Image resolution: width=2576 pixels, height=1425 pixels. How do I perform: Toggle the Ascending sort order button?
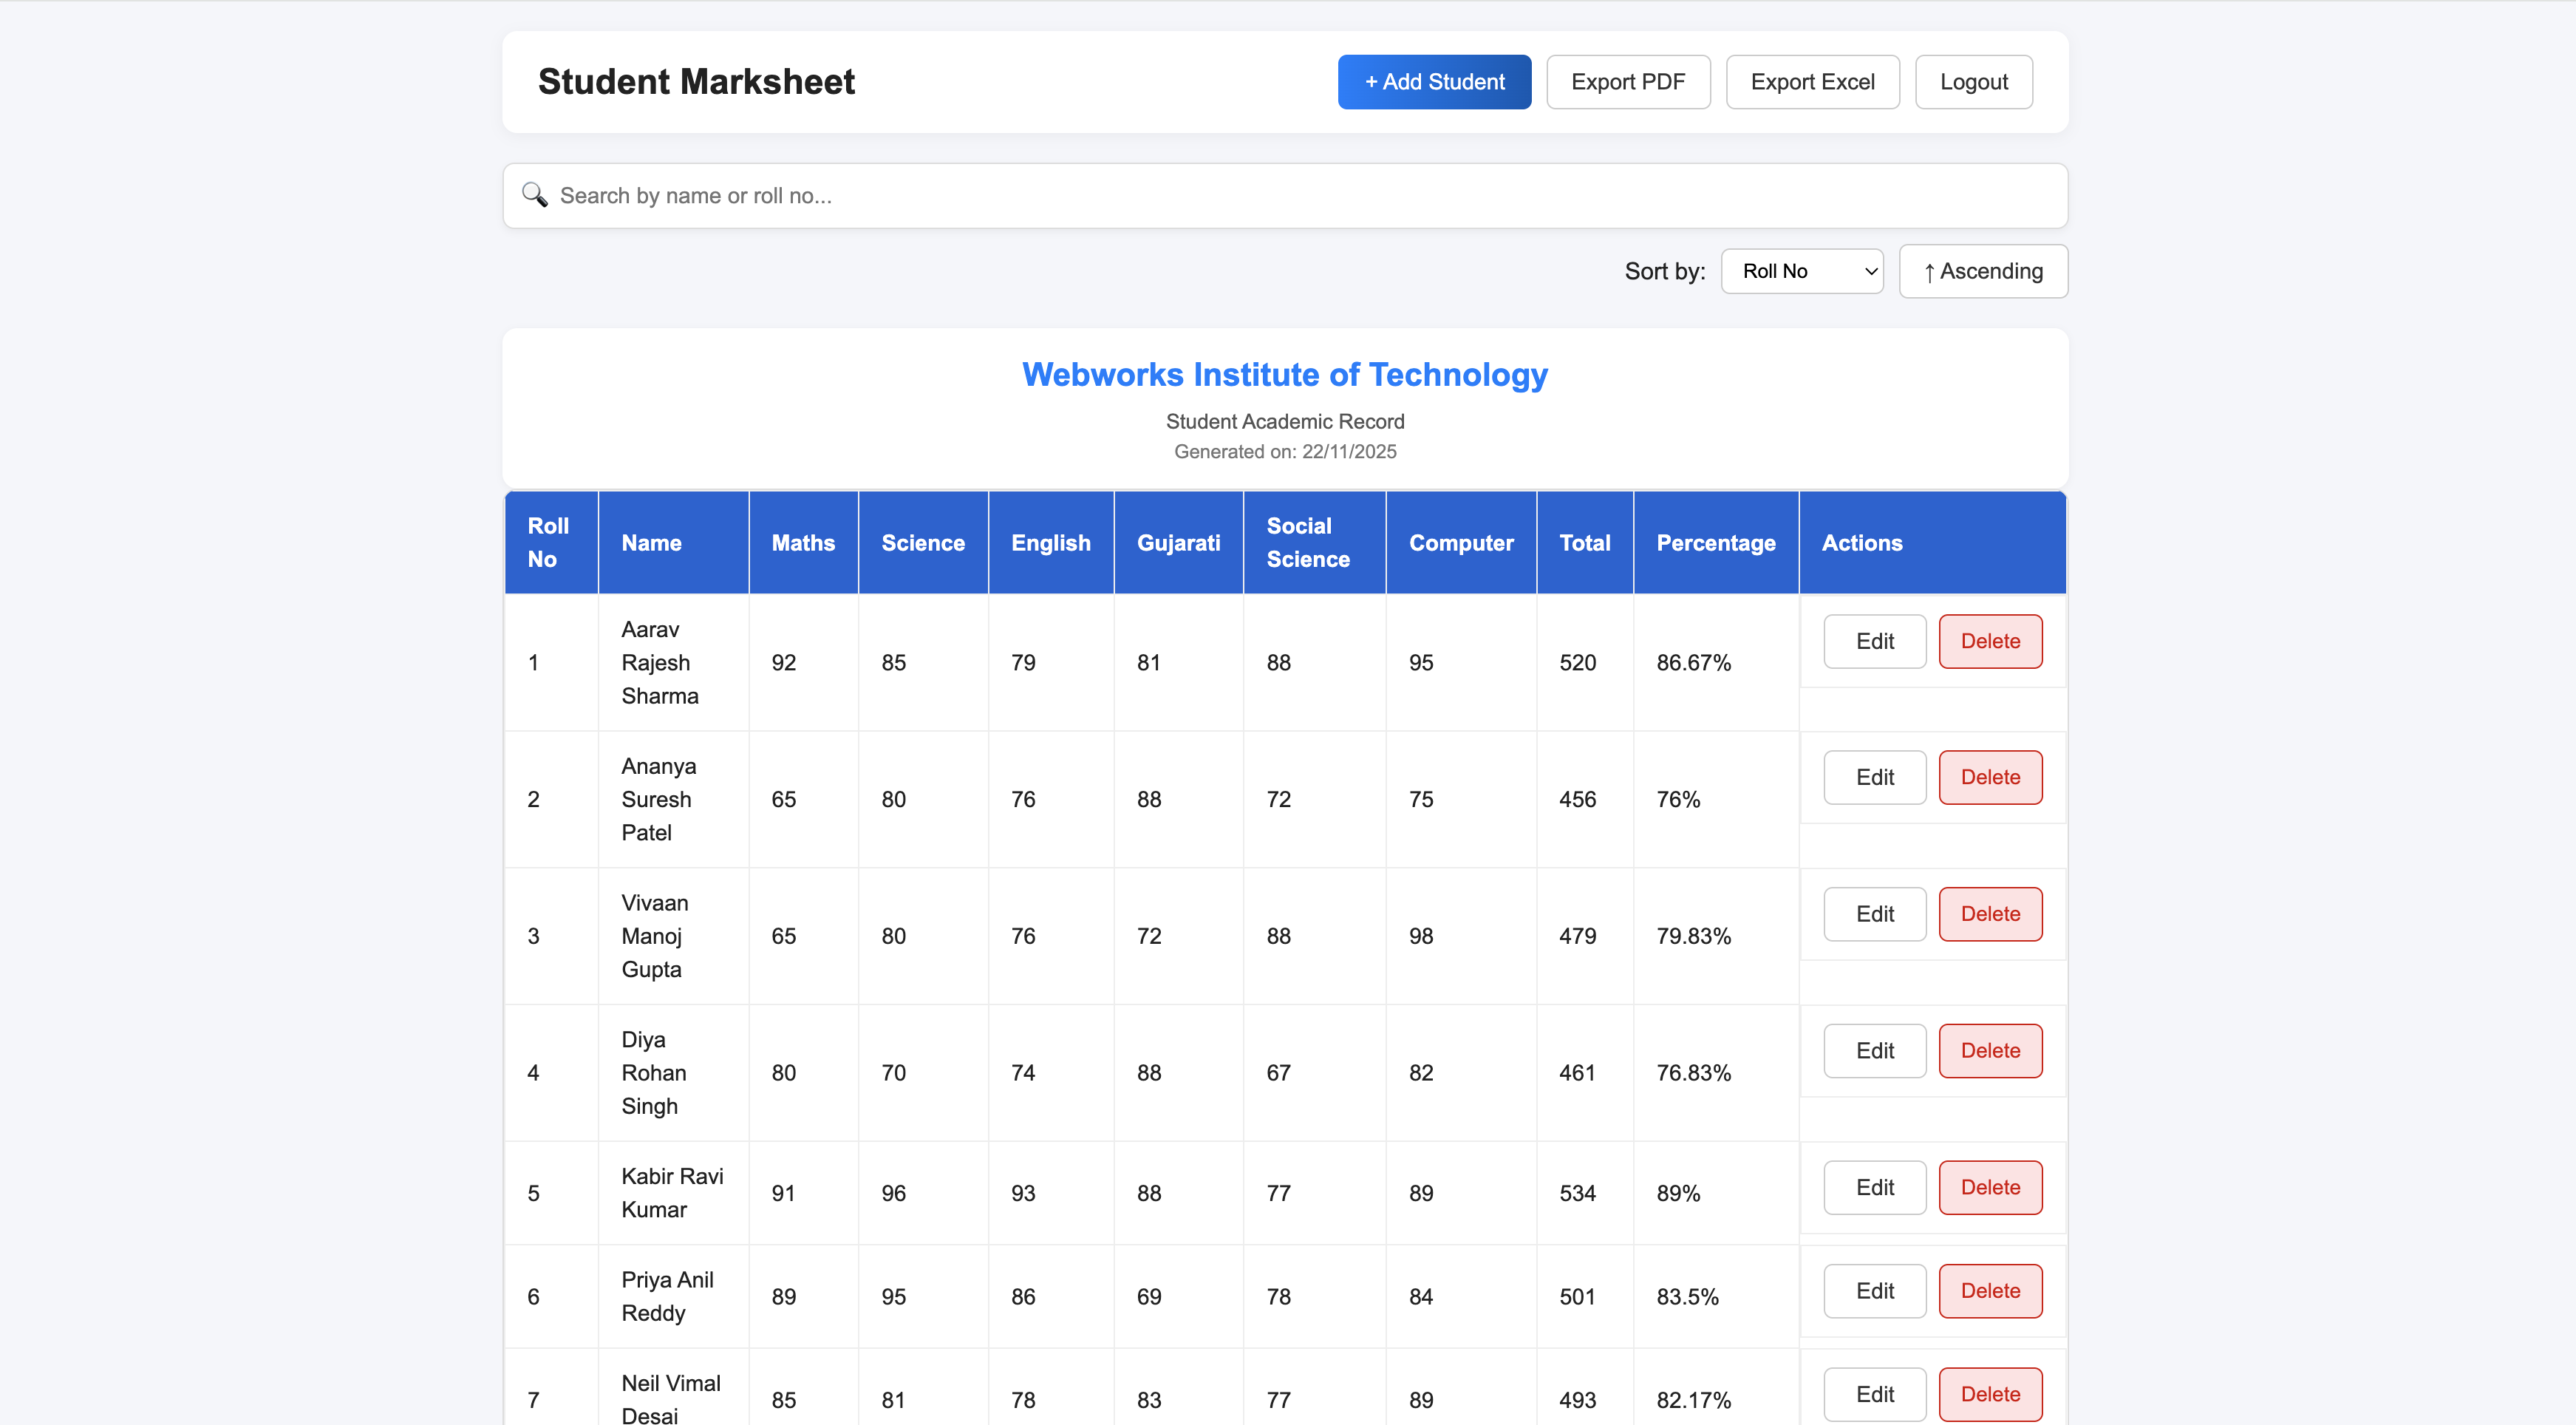(1983, 271)
